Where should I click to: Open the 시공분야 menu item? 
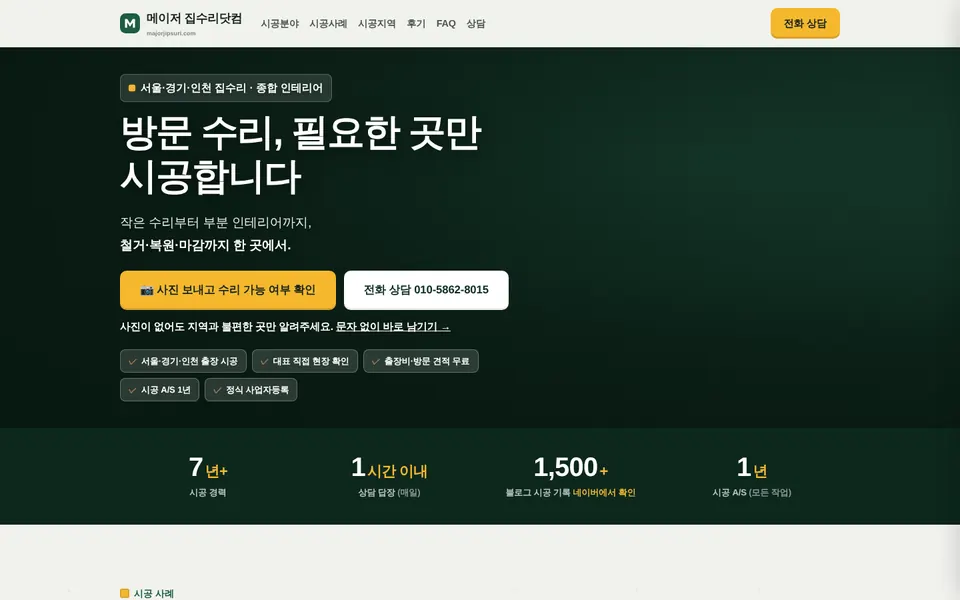pyautogui.click(x=280, y=24)
